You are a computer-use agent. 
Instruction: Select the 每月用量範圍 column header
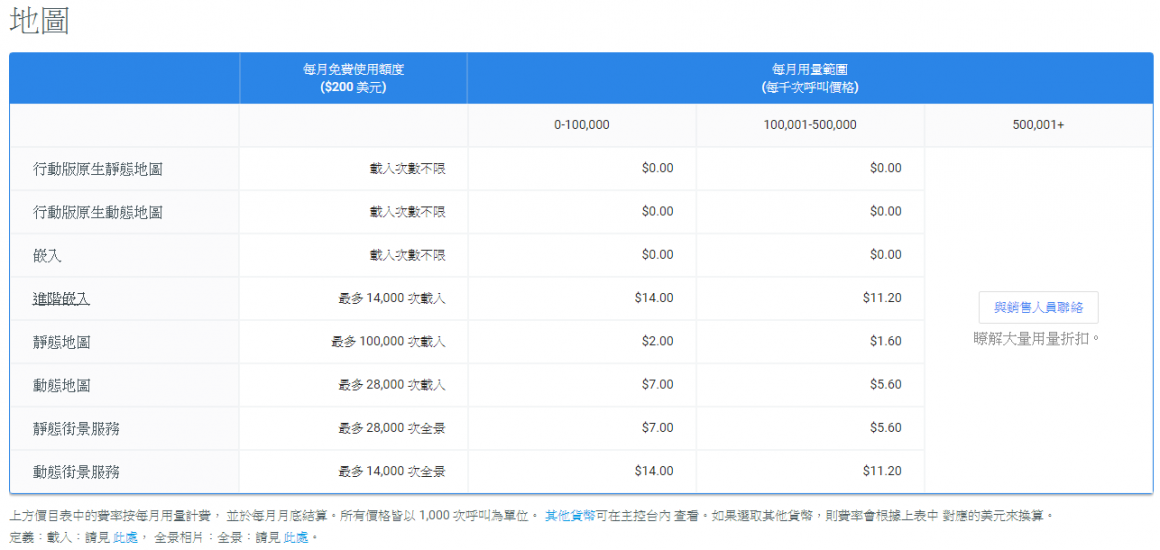tap(809, 78)
